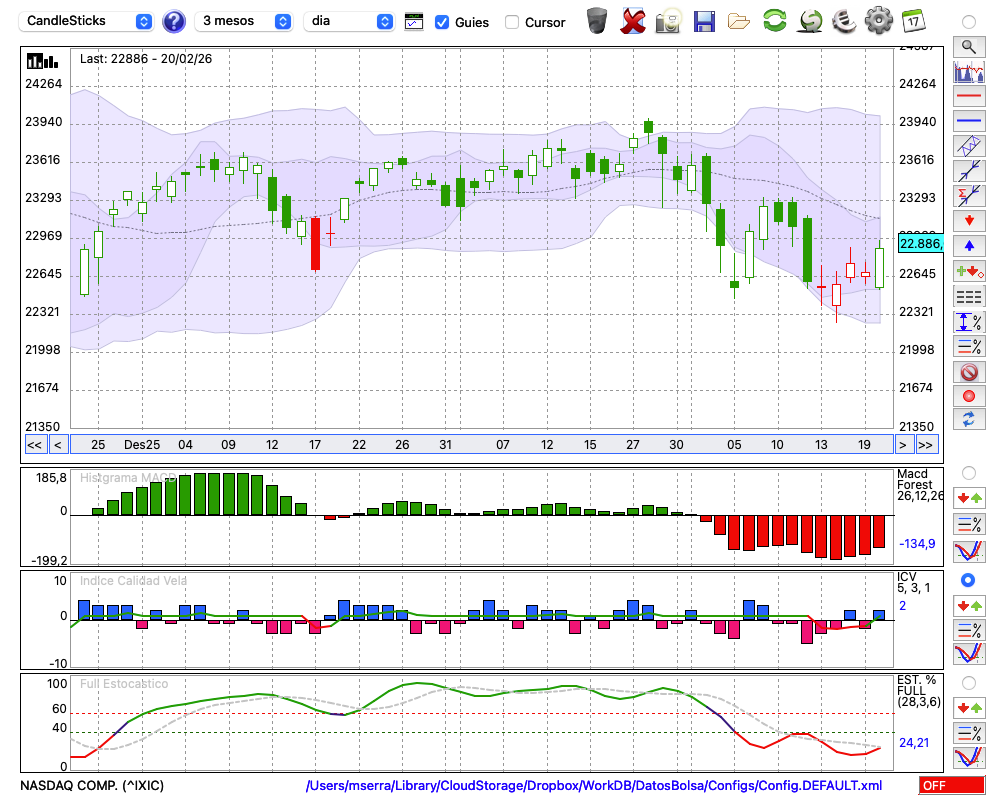Viewport: 1000px width, 800px height.
Task: Add a blue up arrow marker
Action: pos(969,246)
